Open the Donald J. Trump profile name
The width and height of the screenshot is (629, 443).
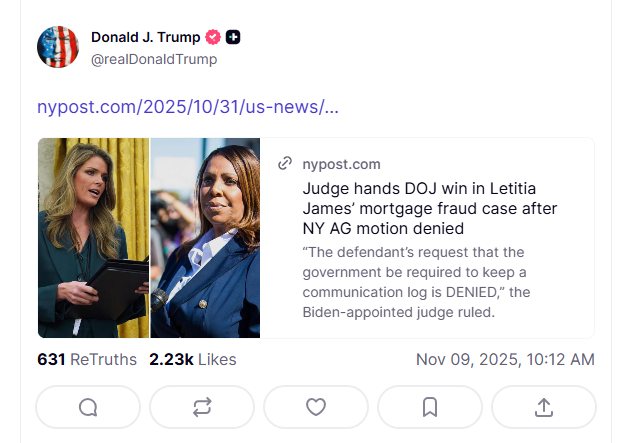tap(146, 38)
